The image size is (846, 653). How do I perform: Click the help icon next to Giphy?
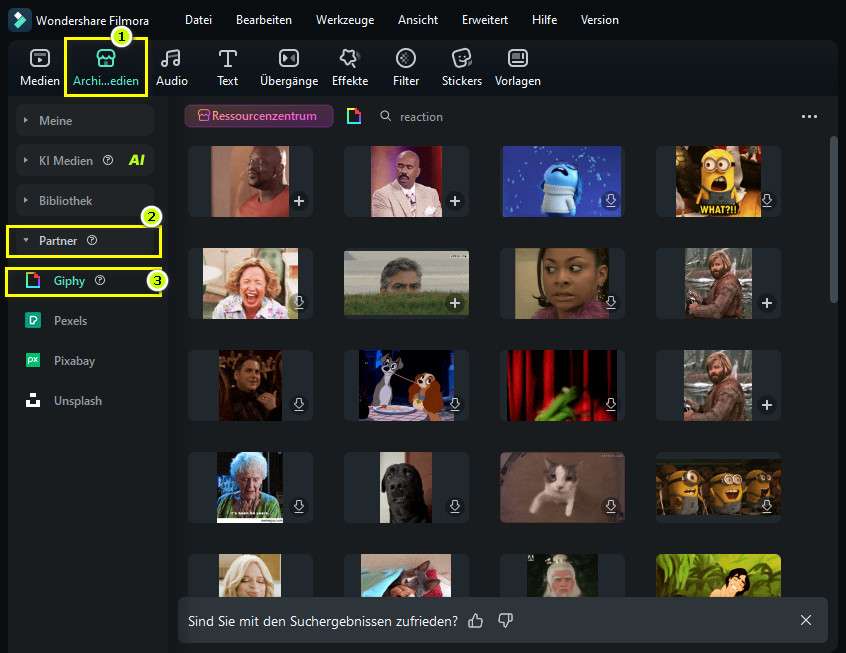point(100,280)
